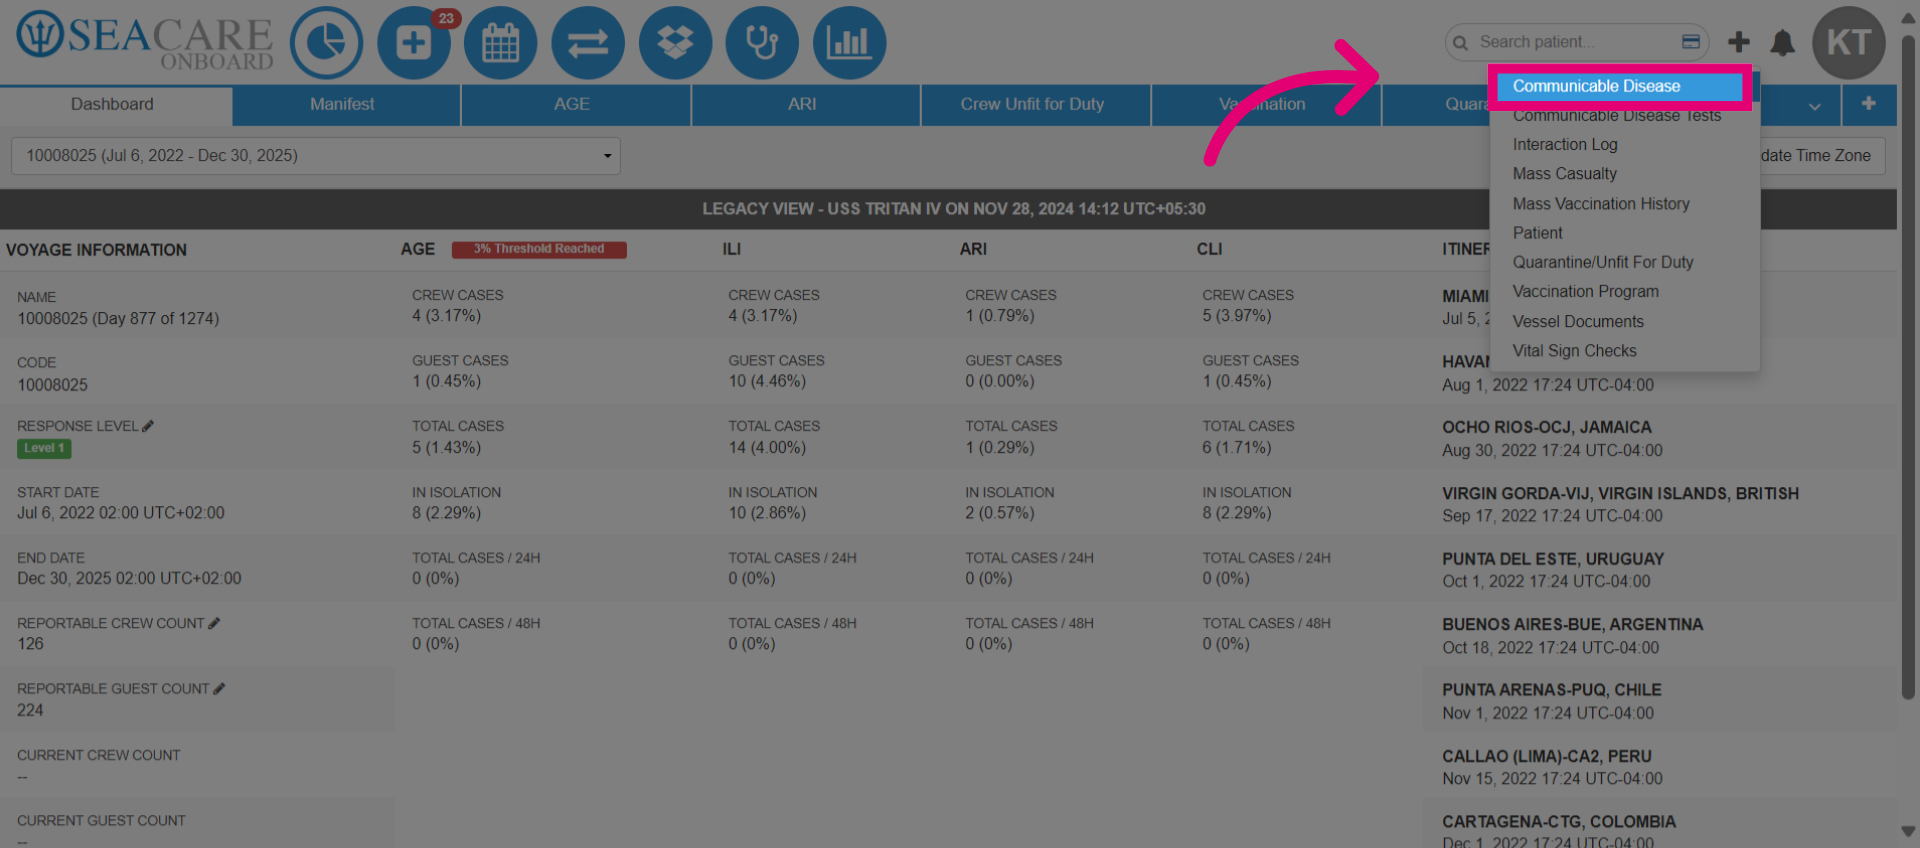Viewport: 1920px width, 848px height.
Task: Open the voyage selector dropdown
Action: tap(316, 156)
